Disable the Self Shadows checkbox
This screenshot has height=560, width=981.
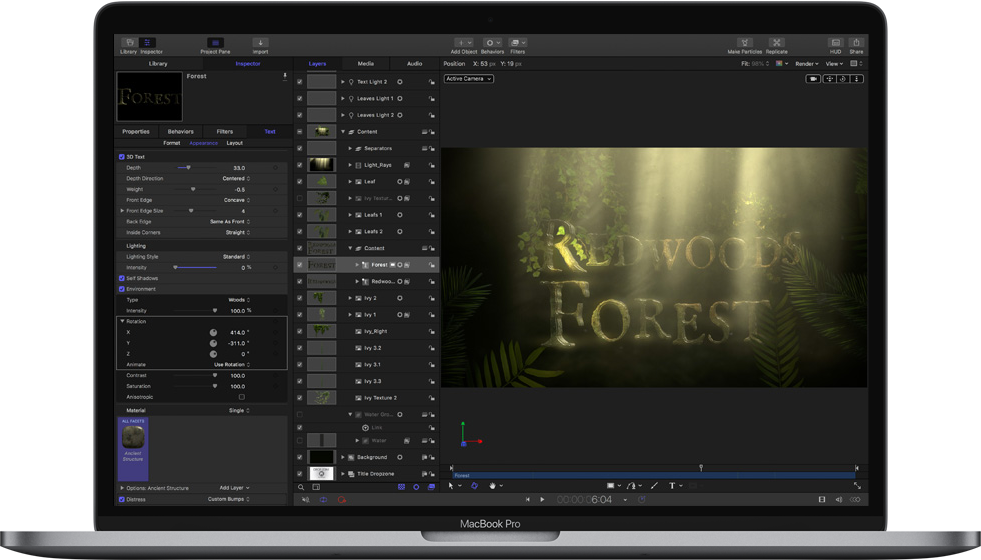(x=122, y=278)
